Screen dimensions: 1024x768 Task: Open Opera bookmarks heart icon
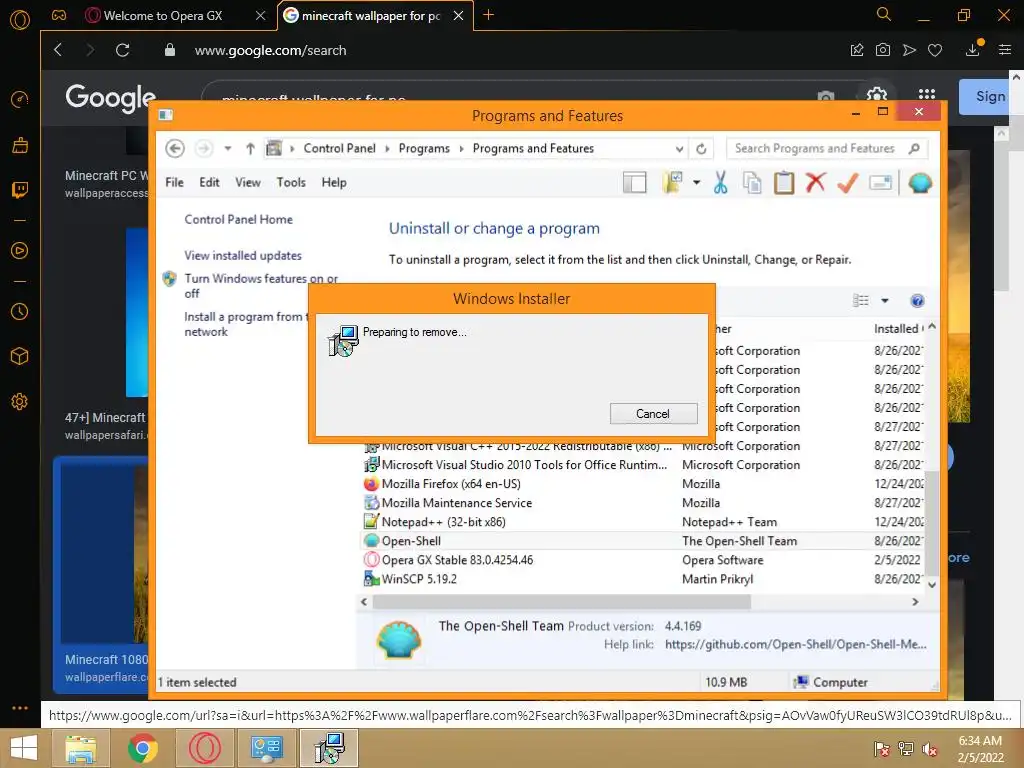935,50
